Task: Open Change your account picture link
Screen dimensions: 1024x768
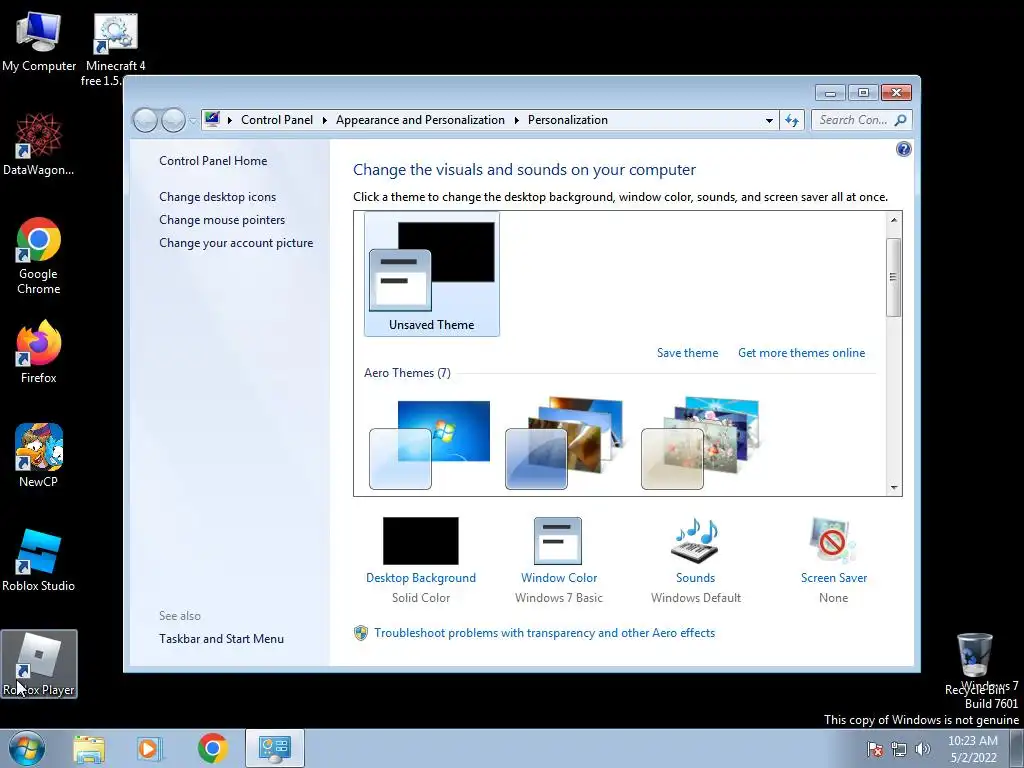Action: click(236, 242)
